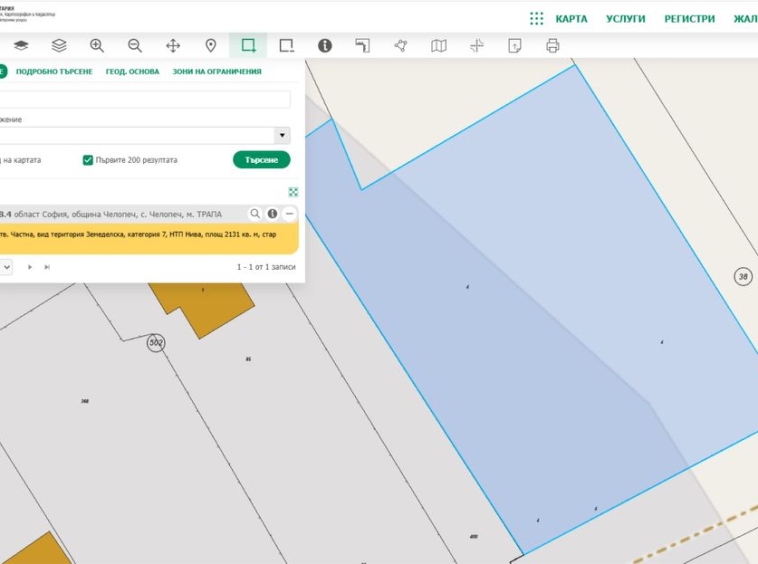
Task: Click the printer icon in toolbar
Action: pyautogui.click(x=553, y=46)
